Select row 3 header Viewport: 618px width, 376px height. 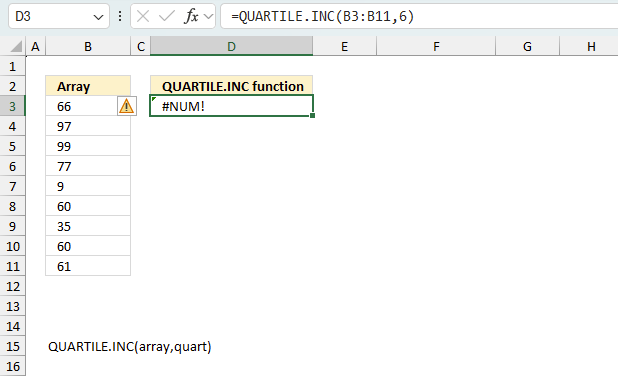pos(13,106)
